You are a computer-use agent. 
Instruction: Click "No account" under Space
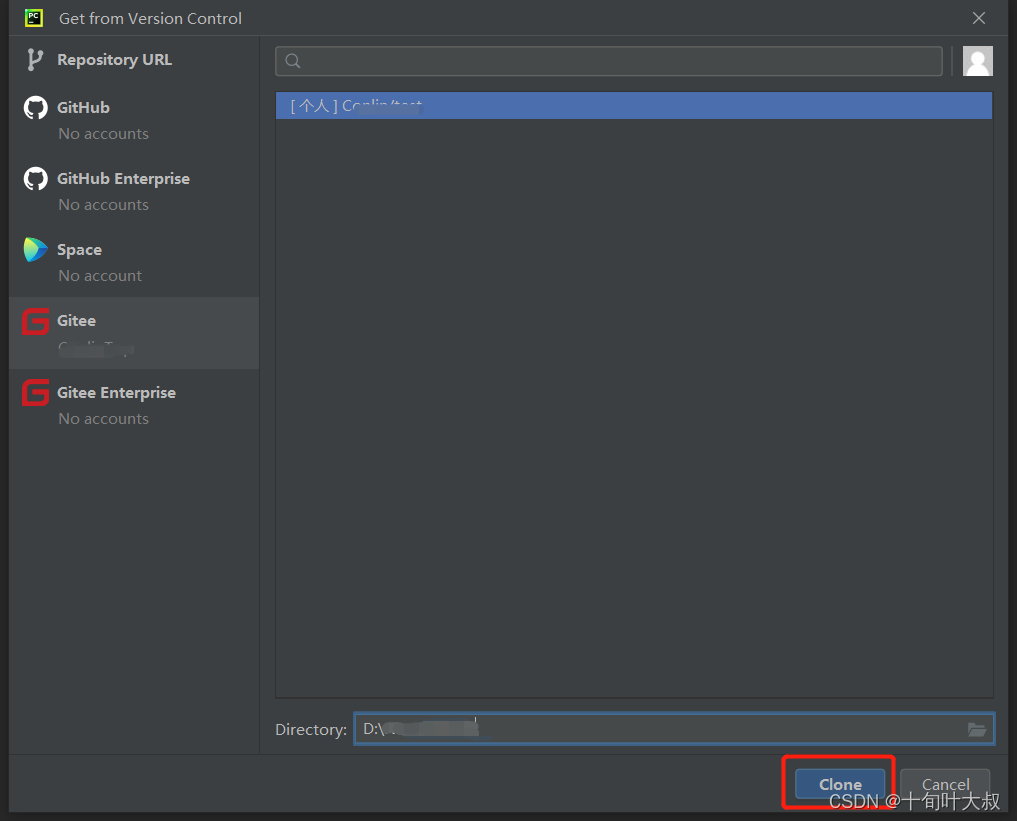(100, 276)
